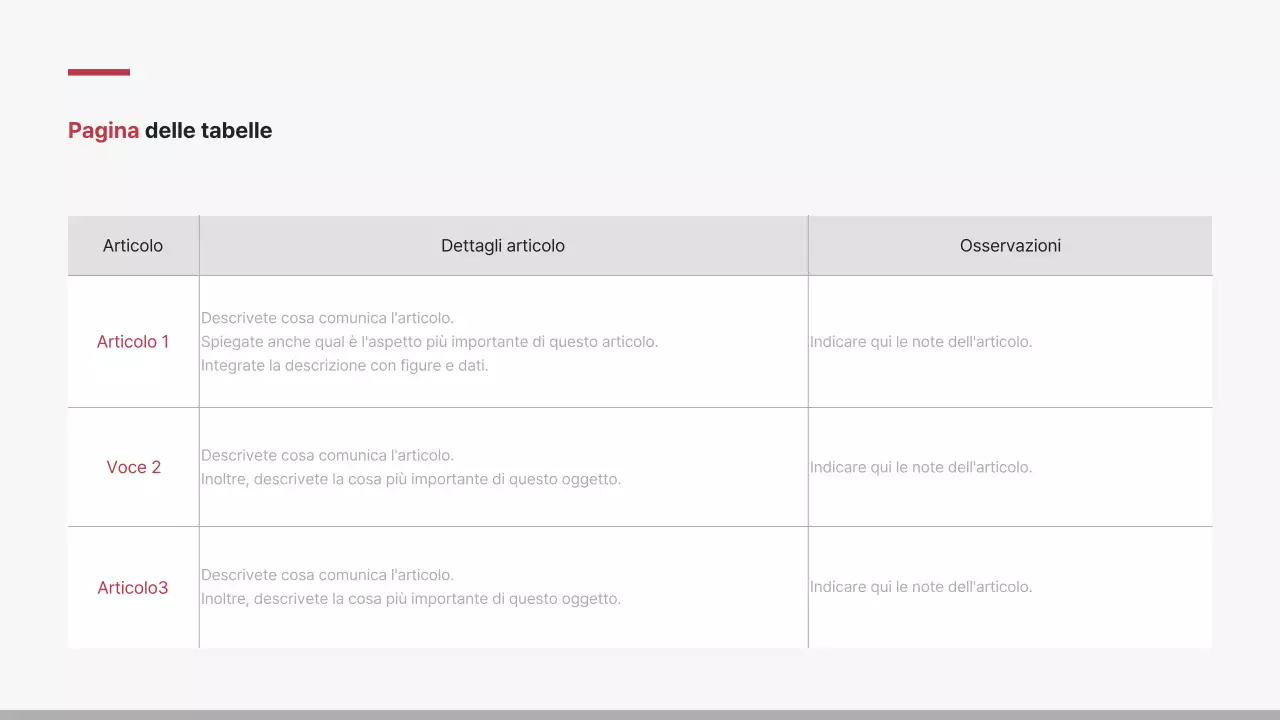Select the "Osservazioni" column header
Image resolution: width=1280 pixels, height=720 pixels.
(1010, 246)
